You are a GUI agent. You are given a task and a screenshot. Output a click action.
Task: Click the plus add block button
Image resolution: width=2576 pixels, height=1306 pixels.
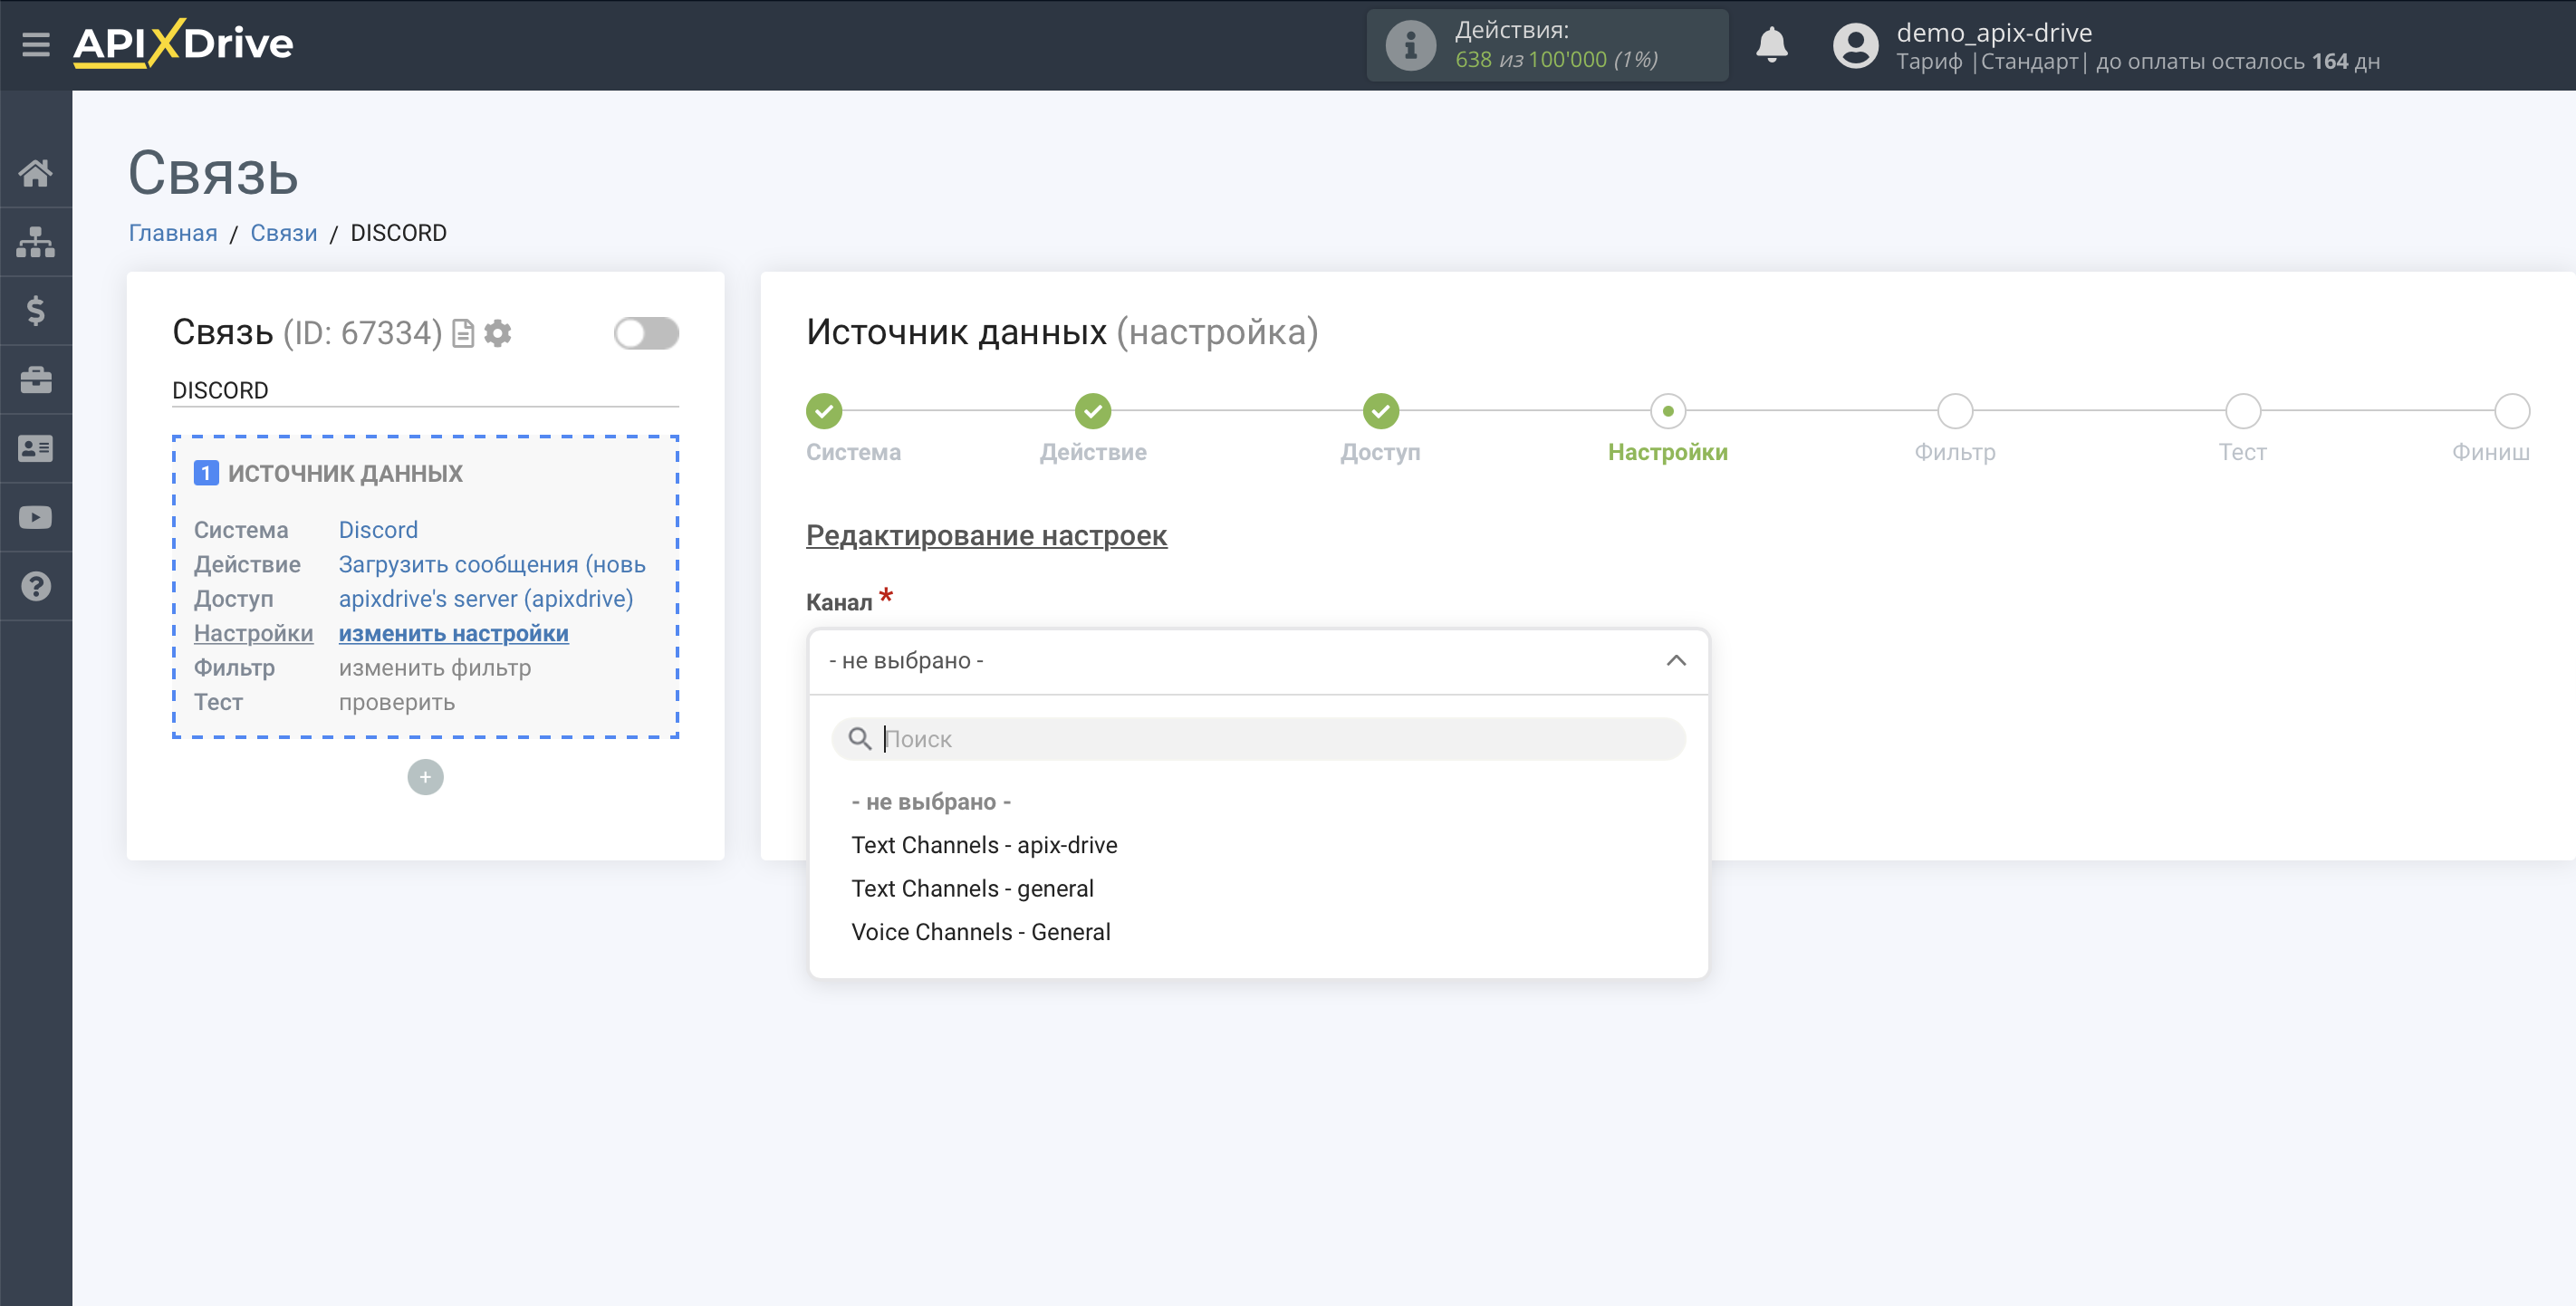[425, 777]
